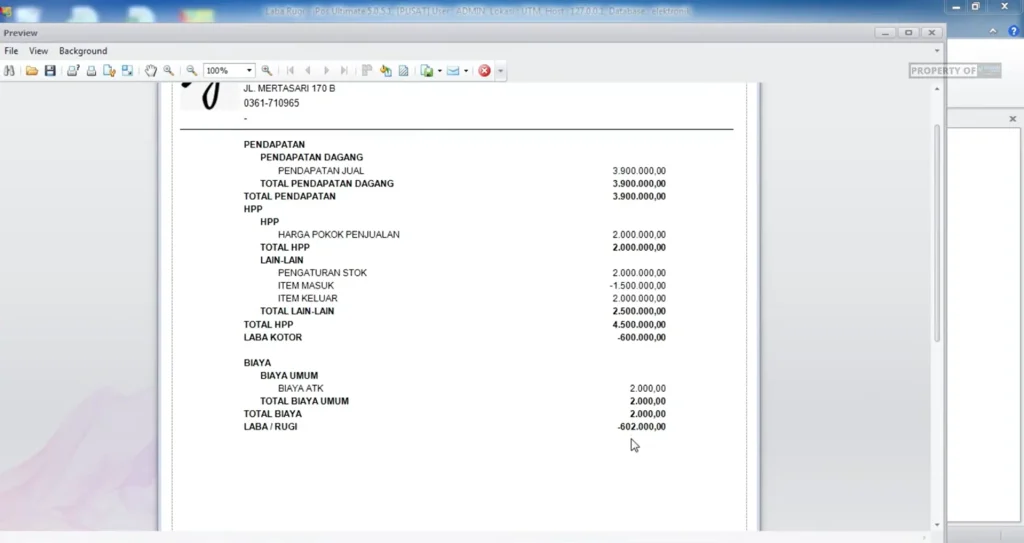Click the zoom out magnifier icon
Screen dimensions: 1024x543
click(191, 71)
